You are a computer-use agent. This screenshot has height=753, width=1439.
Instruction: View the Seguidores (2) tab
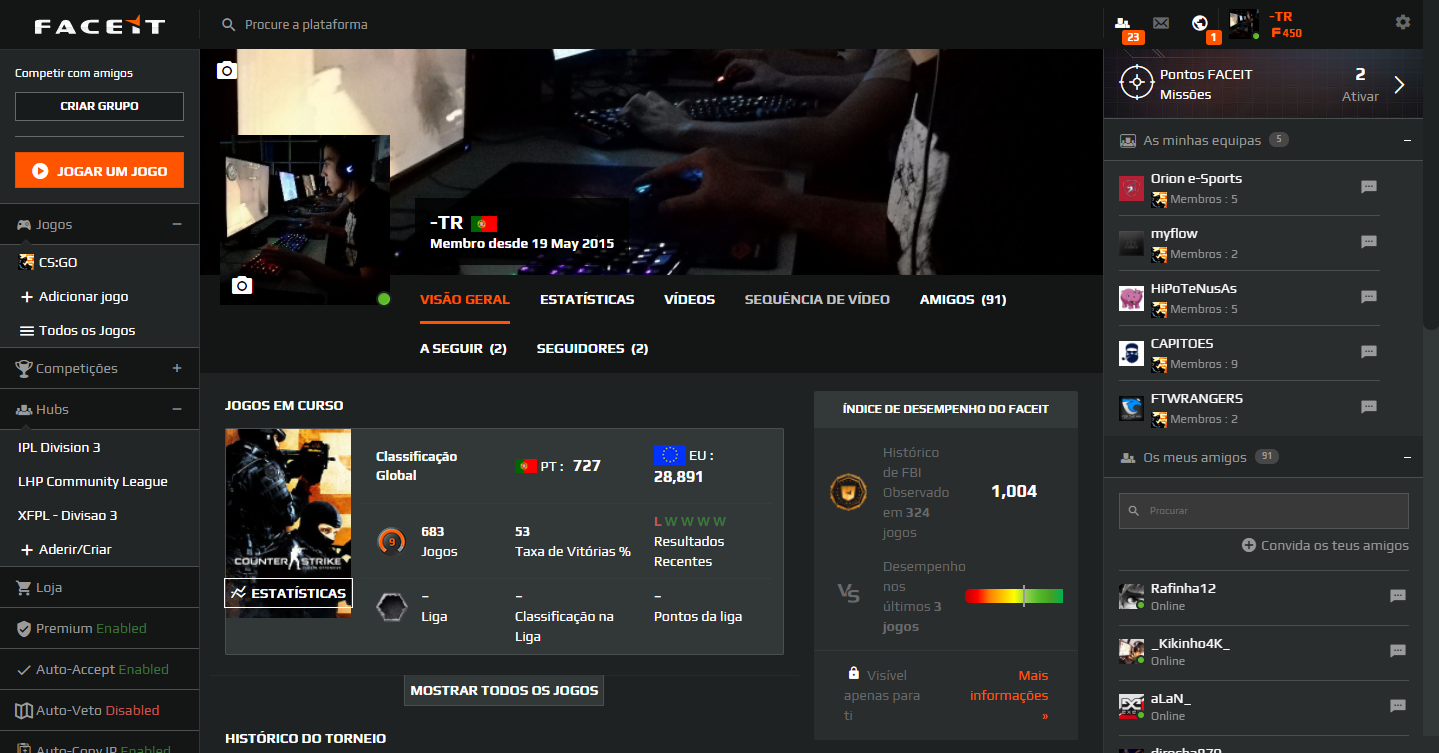[x=592, y=349]
